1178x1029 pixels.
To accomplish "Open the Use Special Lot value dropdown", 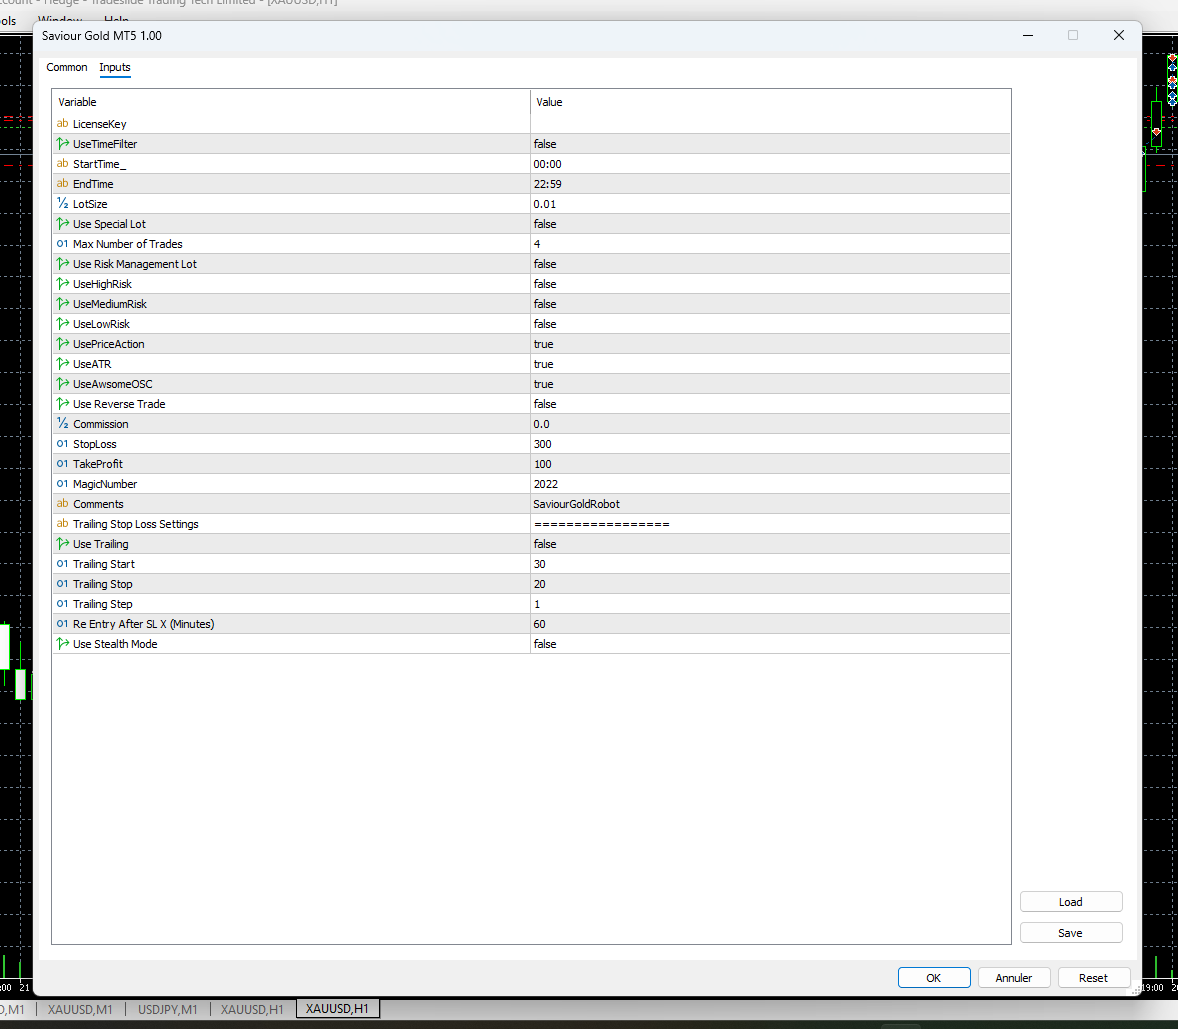I will click(x=545, y=224).
